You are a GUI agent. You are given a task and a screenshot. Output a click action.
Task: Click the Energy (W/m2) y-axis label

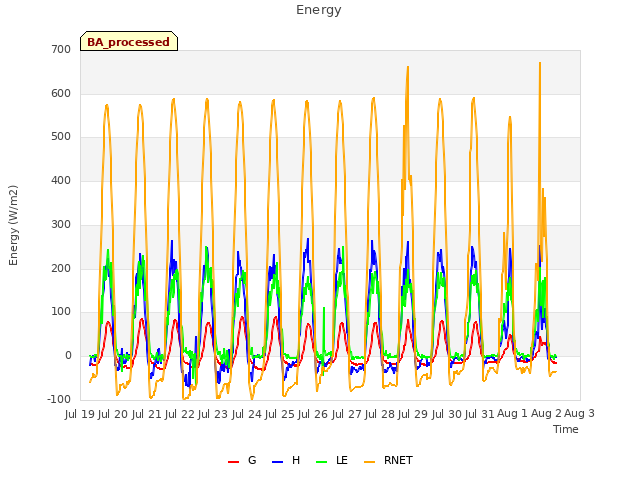(13, 225)
